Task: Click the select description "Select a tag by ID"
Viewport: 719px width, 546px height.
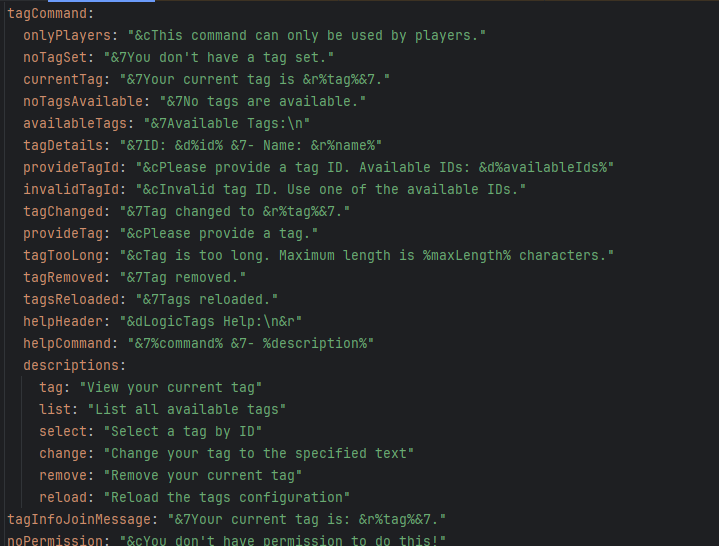Action: pos(183,431)
